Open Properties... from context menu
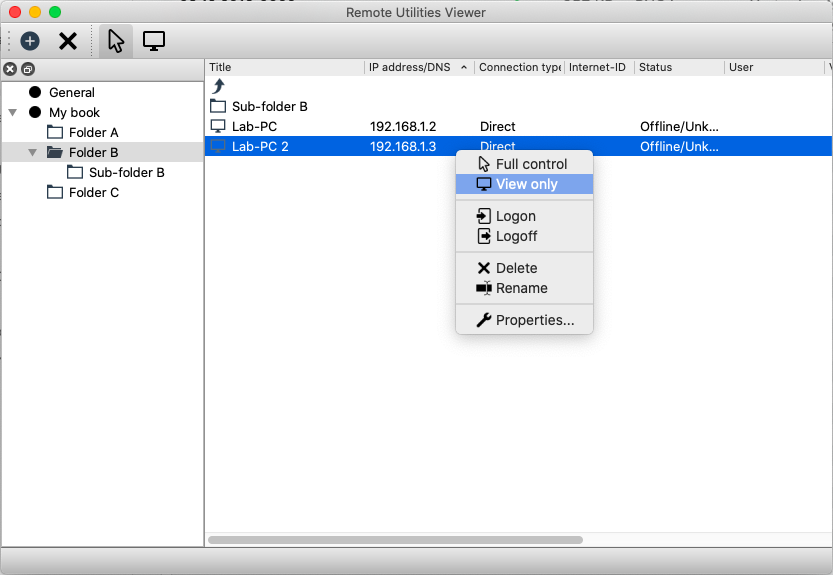This screenshot has width=833, height=575. click(x=534, y=320)
